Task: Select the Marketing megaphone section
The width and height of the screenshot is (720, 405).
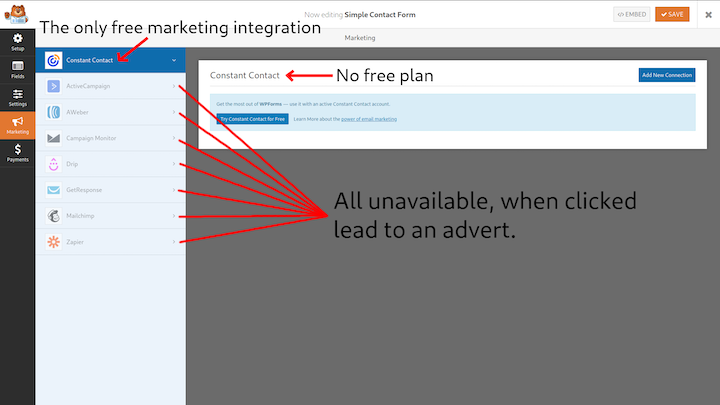Action: tap(17, 125)
